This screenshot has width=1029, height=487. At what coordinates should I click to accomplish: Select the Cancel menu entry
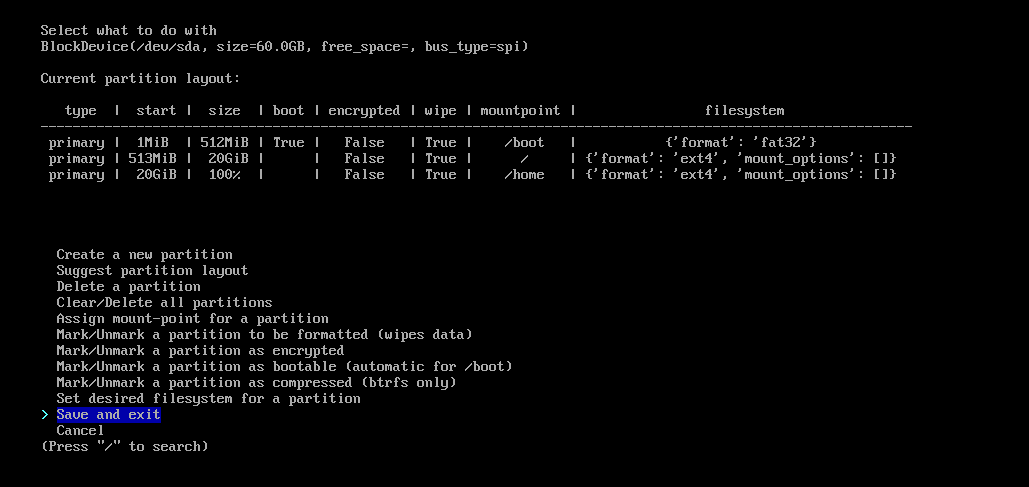tap(80, 431)
